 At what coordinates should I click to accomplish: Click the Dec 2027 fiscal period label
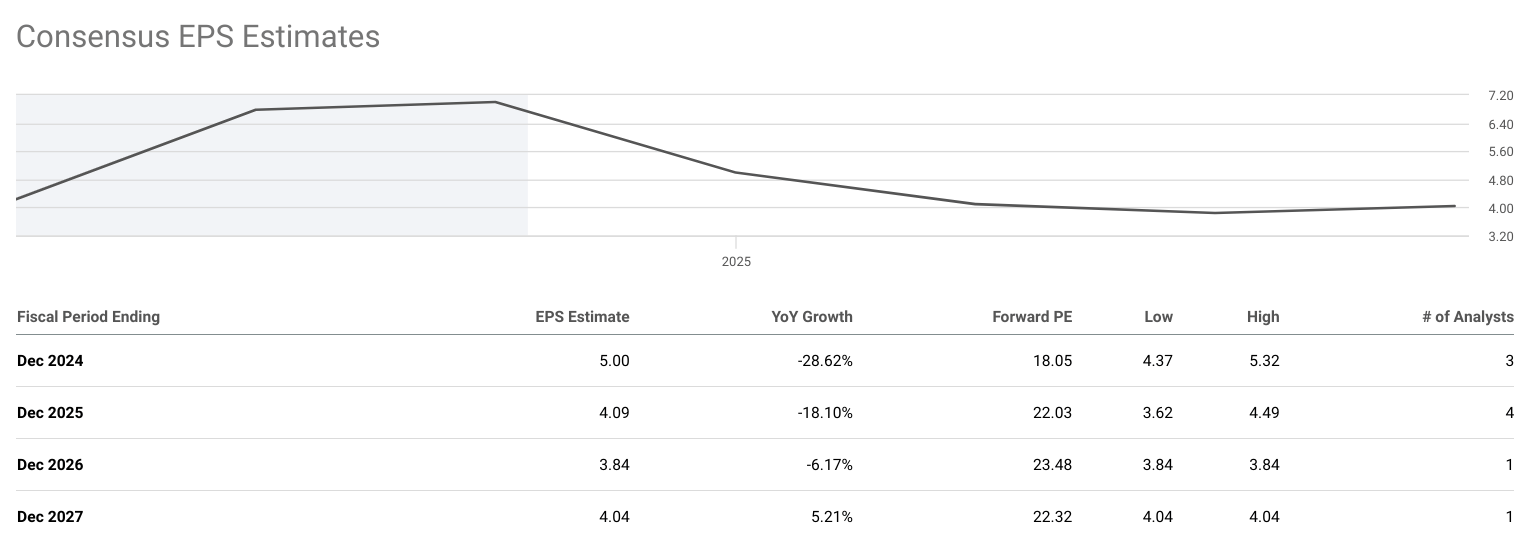tap(50, 517)
